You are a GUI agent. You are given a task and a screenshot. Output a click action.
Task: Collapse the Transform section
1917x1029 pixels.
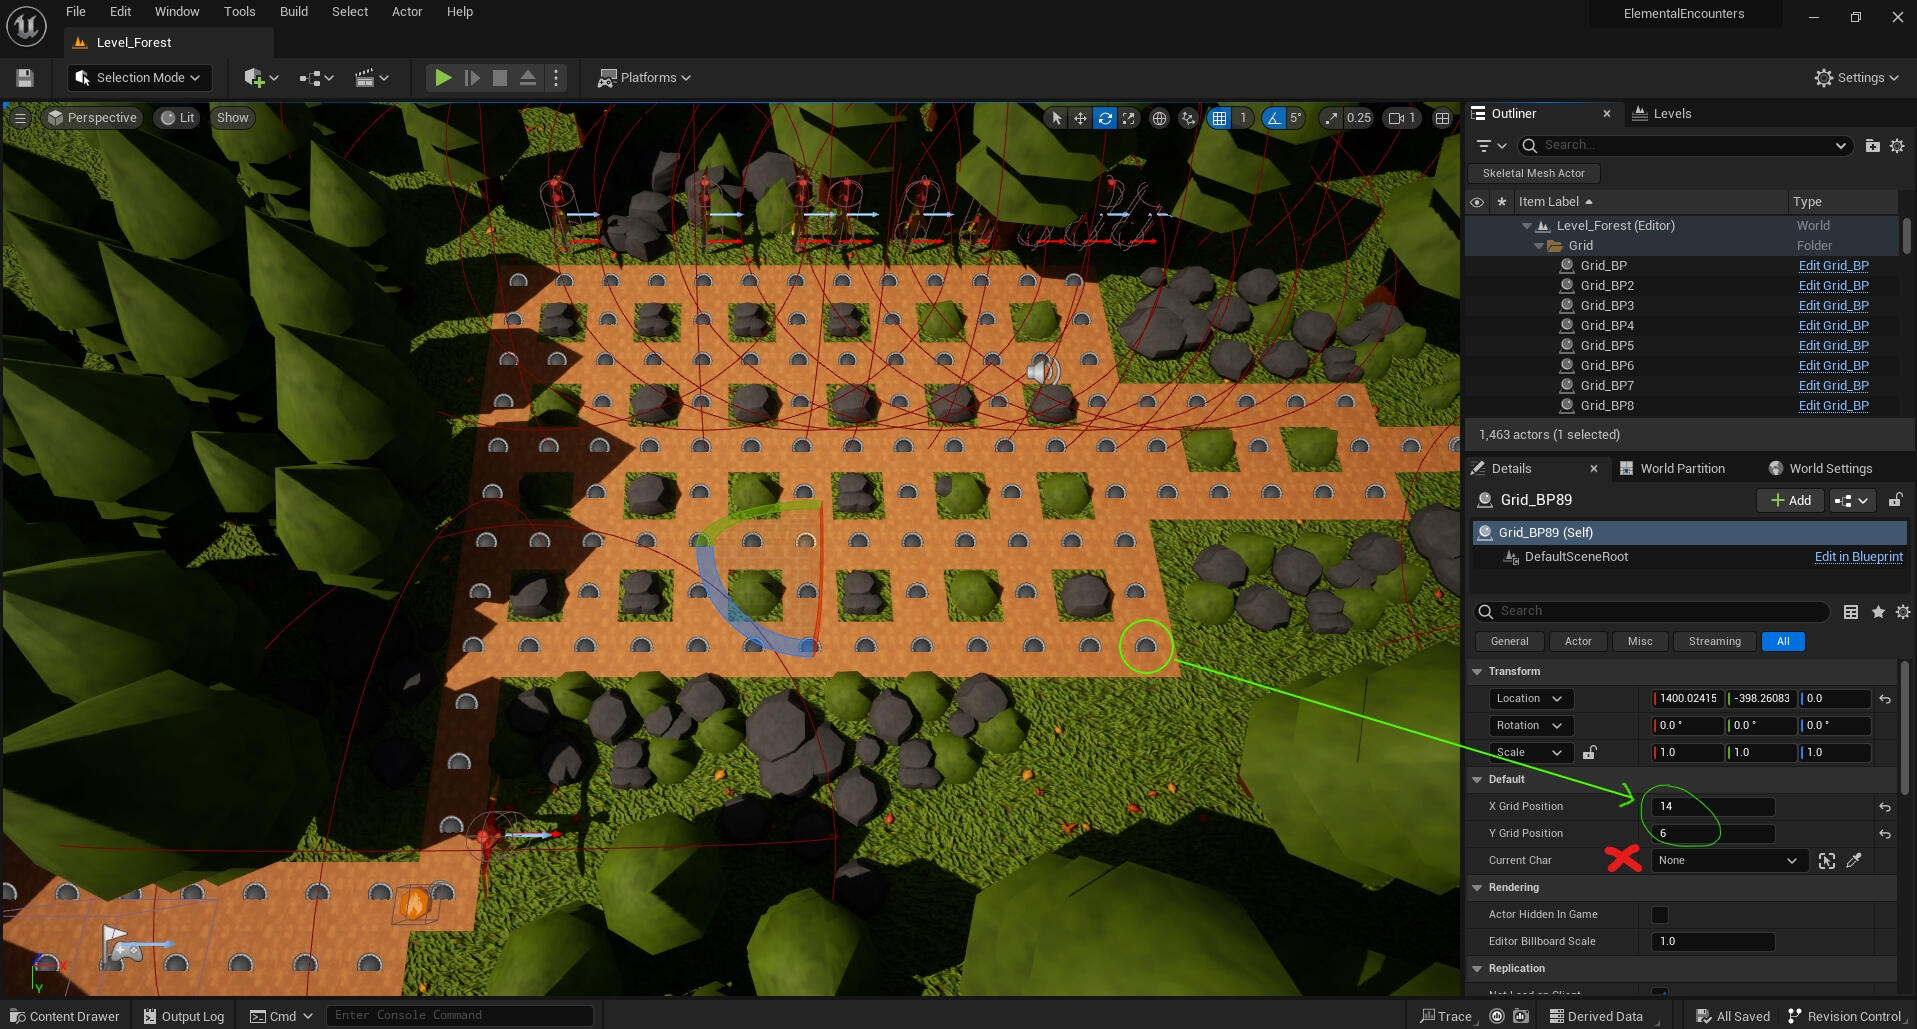tap(1478, 672)
